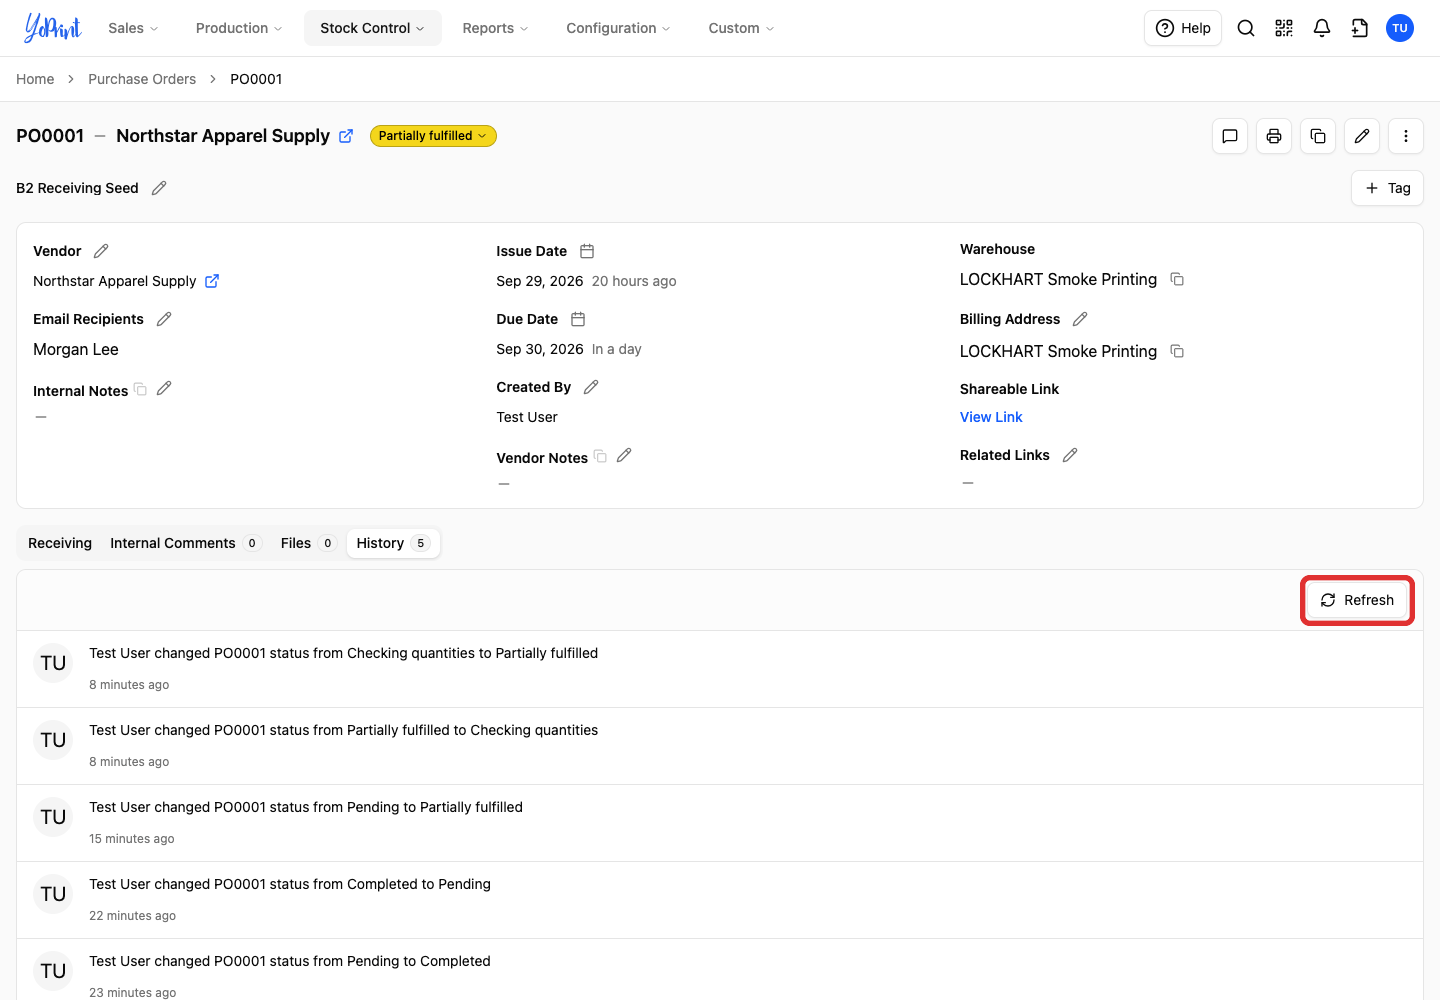1440x1000 pixels.
Task: Open the notifications bell
Action: pyautogui.click(x=1322, y=28)
